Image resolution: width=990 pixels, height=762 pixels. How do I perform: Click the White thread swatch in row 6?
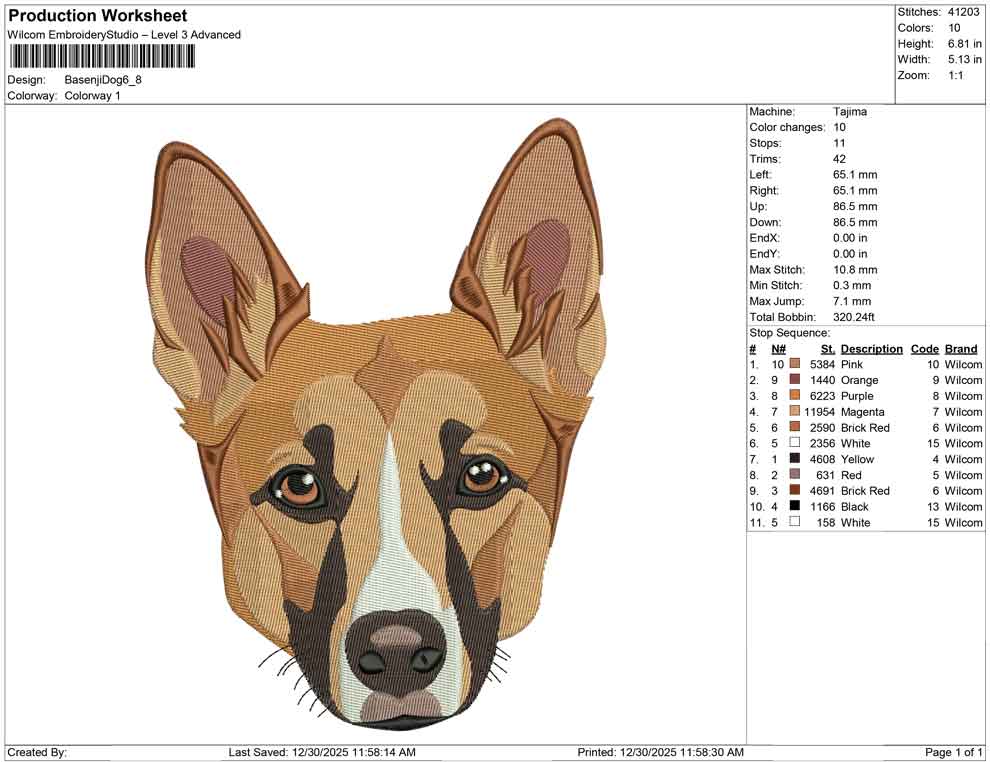point(794,443)
